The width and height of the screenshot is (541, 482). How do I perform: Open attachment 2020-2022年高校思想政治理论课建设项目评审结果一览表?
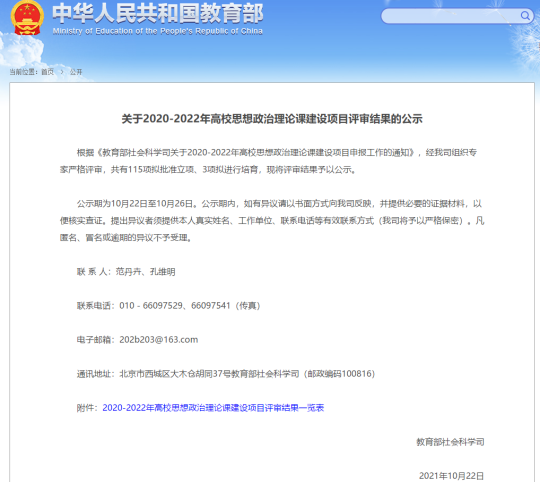coord(213,408)
